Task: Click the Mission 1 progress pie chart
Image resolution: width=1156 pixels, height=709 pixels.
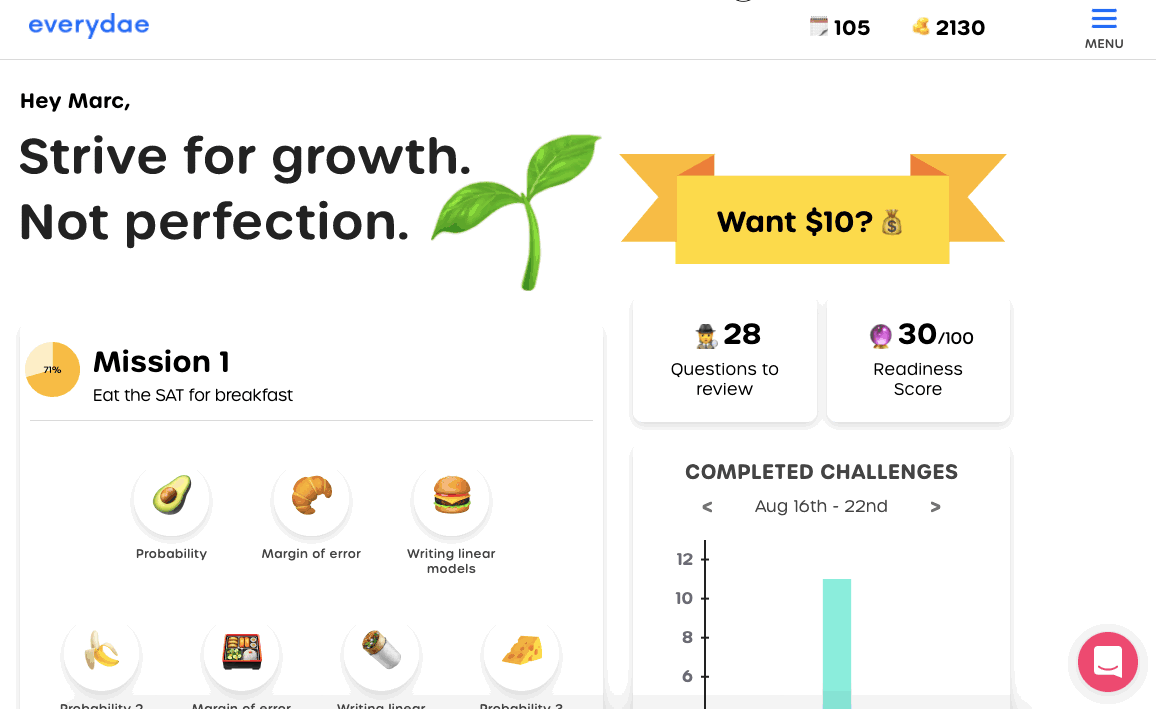Action: click(52, 369)
